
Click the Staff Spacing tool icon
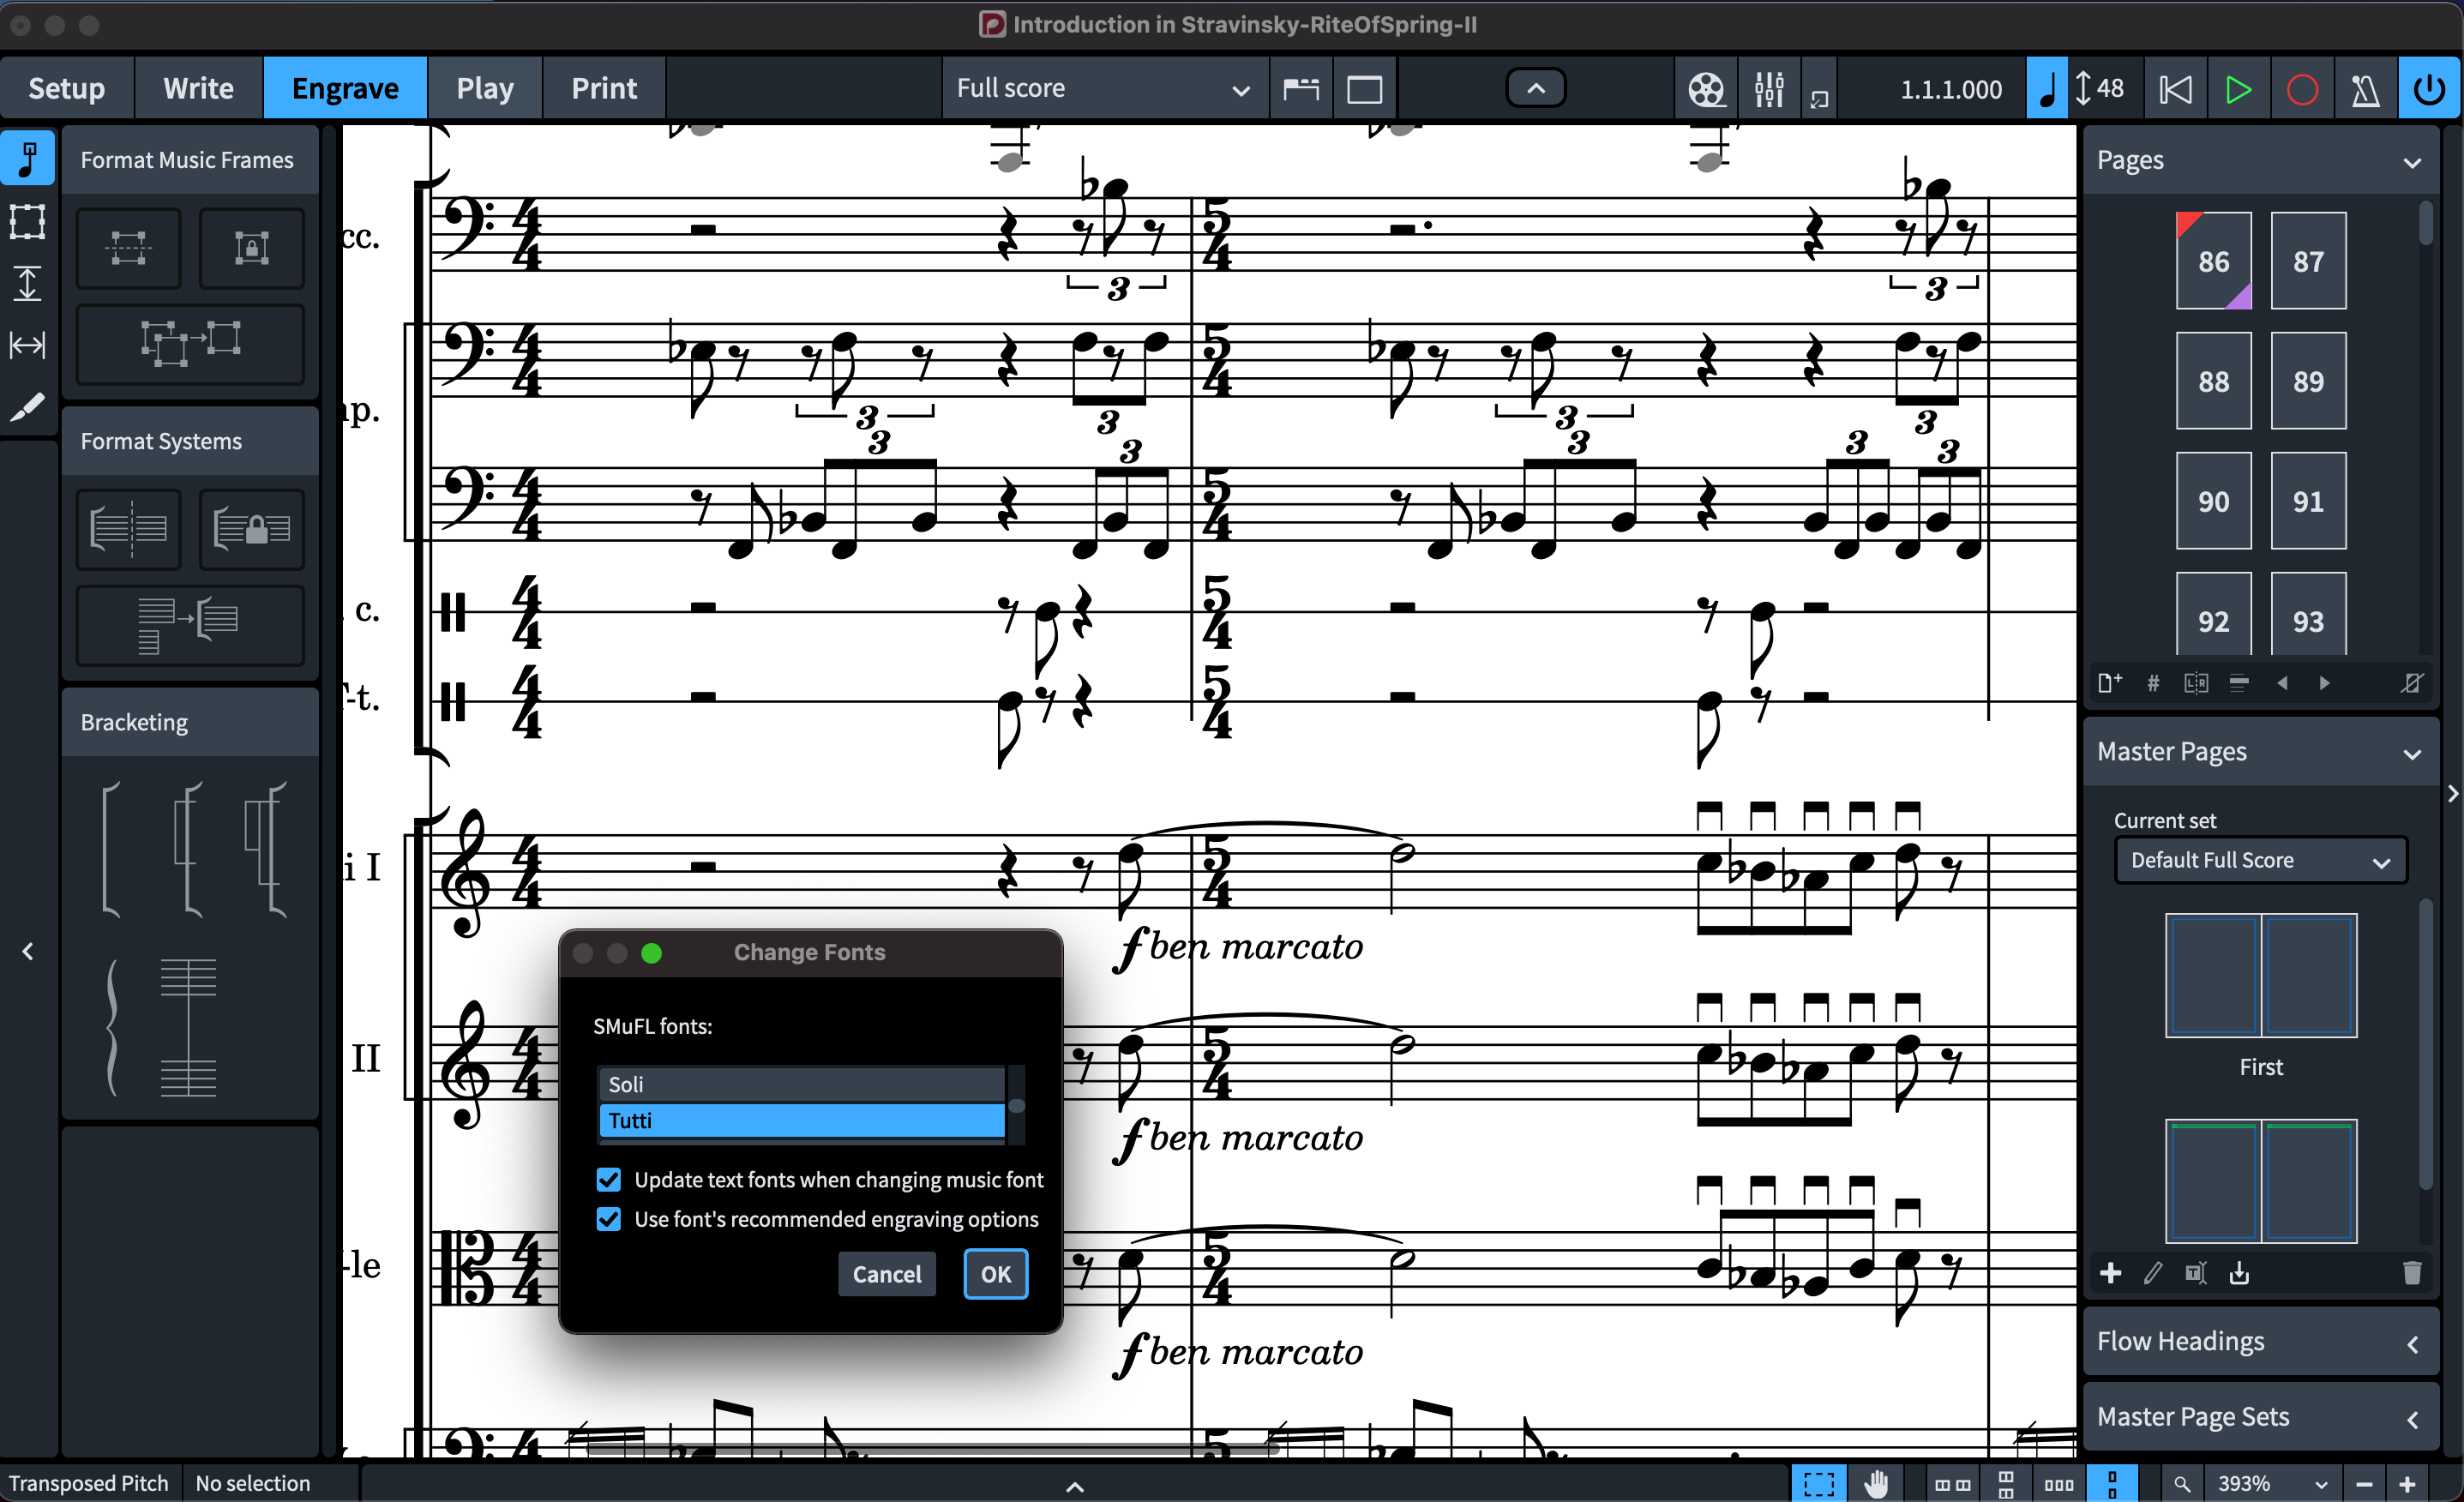27,284
